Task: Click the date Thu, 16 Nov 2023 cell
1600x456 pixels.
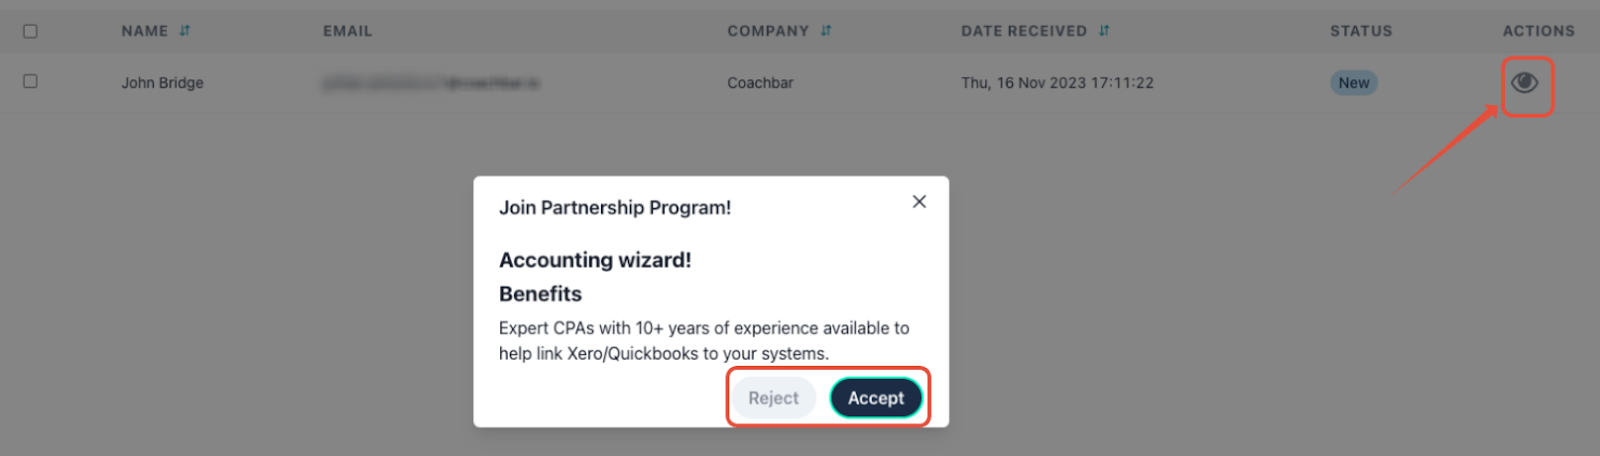Action: [1057, 83]
